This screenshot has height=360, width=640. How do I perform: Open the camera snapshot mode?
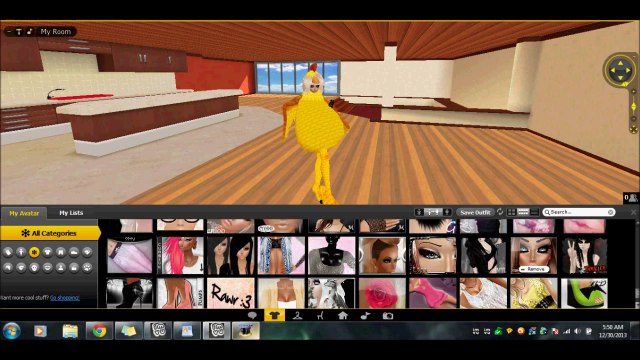pos(388,316)
